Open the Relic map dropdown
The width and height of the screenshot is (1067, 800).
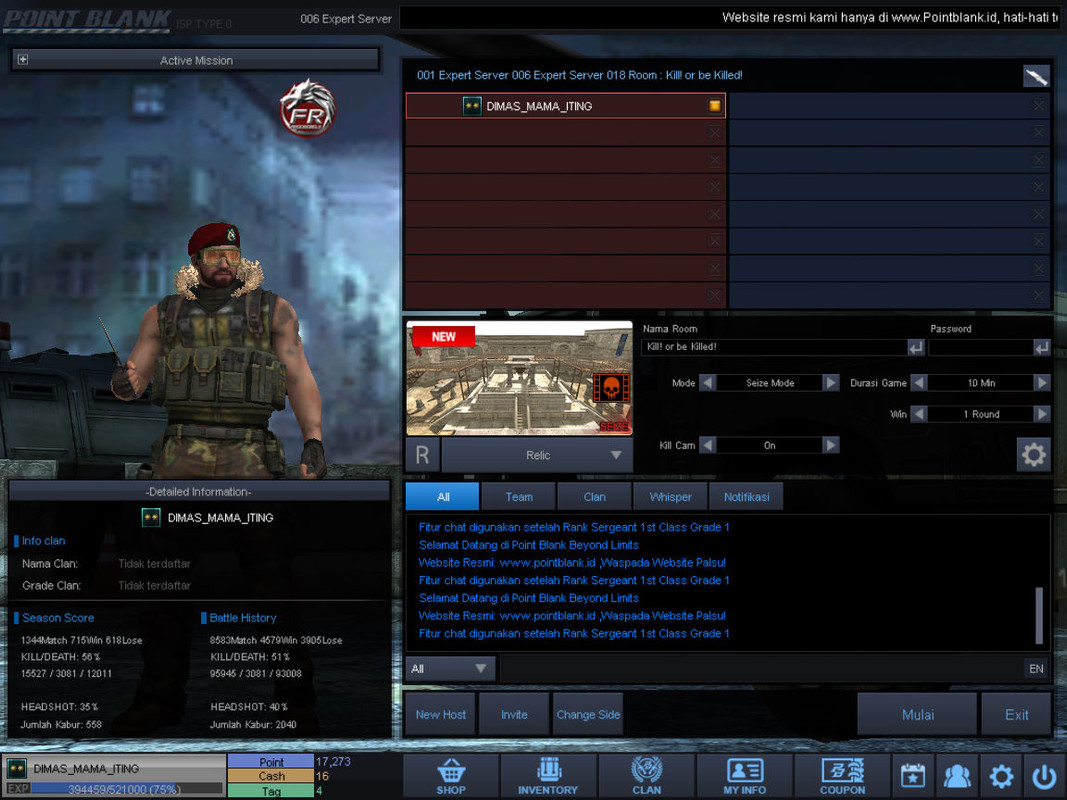538,455
